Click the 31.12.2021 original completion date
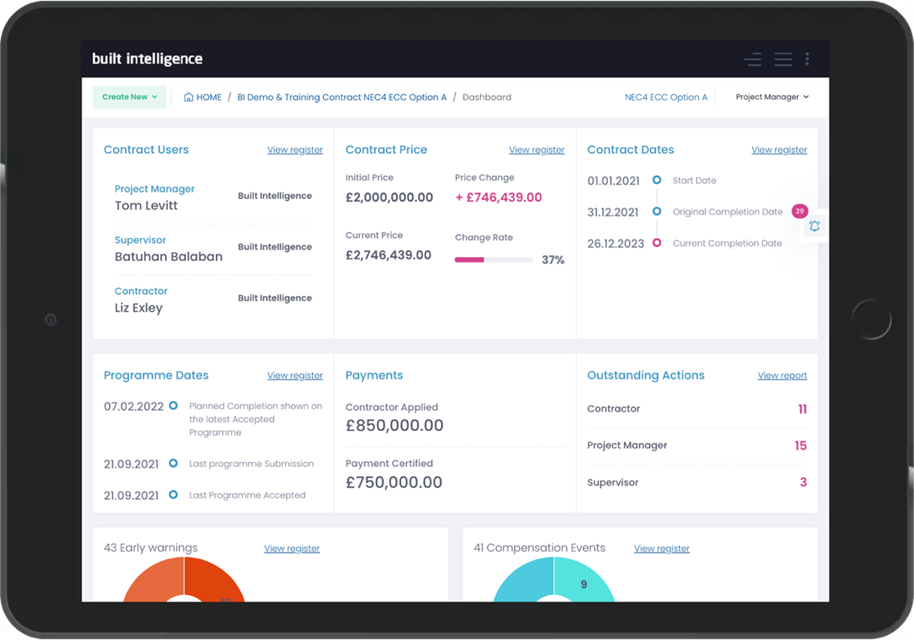This screenshot has height=640, width=914. pyautogui.click(x=613, y=213)
